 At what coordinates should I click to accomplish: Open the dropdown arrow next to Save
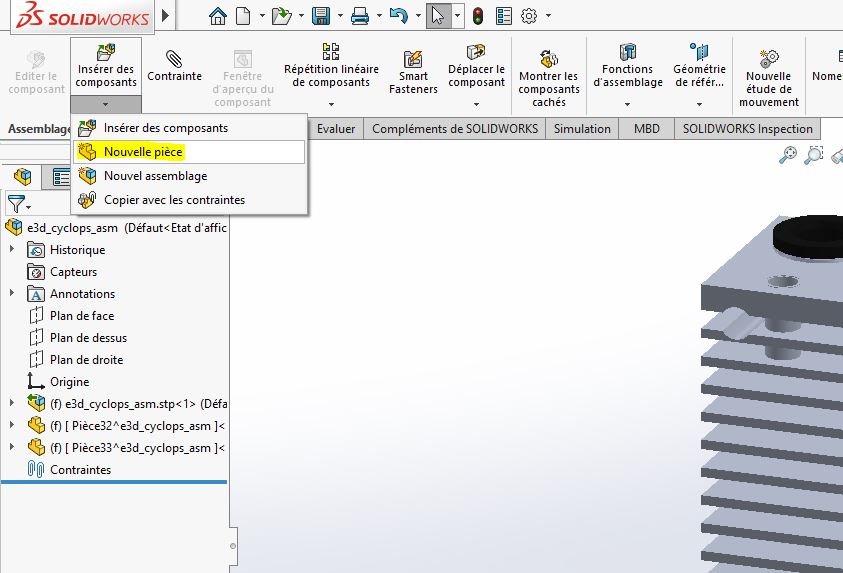click(x=340, y=16)
